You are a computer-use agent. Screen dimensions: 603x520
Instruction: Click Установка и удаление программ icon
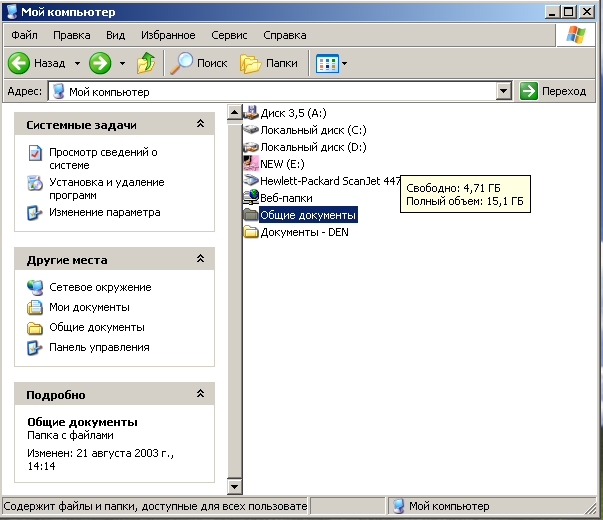click(x=35, y=183)
